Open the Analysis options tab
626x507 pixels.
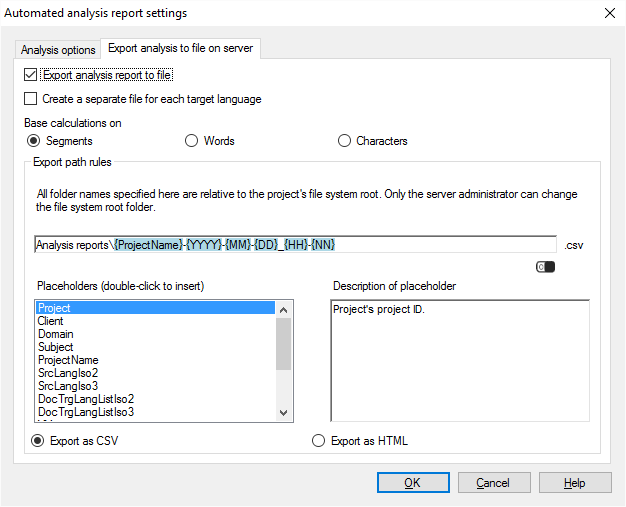pyautogui.click(x=58, y=49)
